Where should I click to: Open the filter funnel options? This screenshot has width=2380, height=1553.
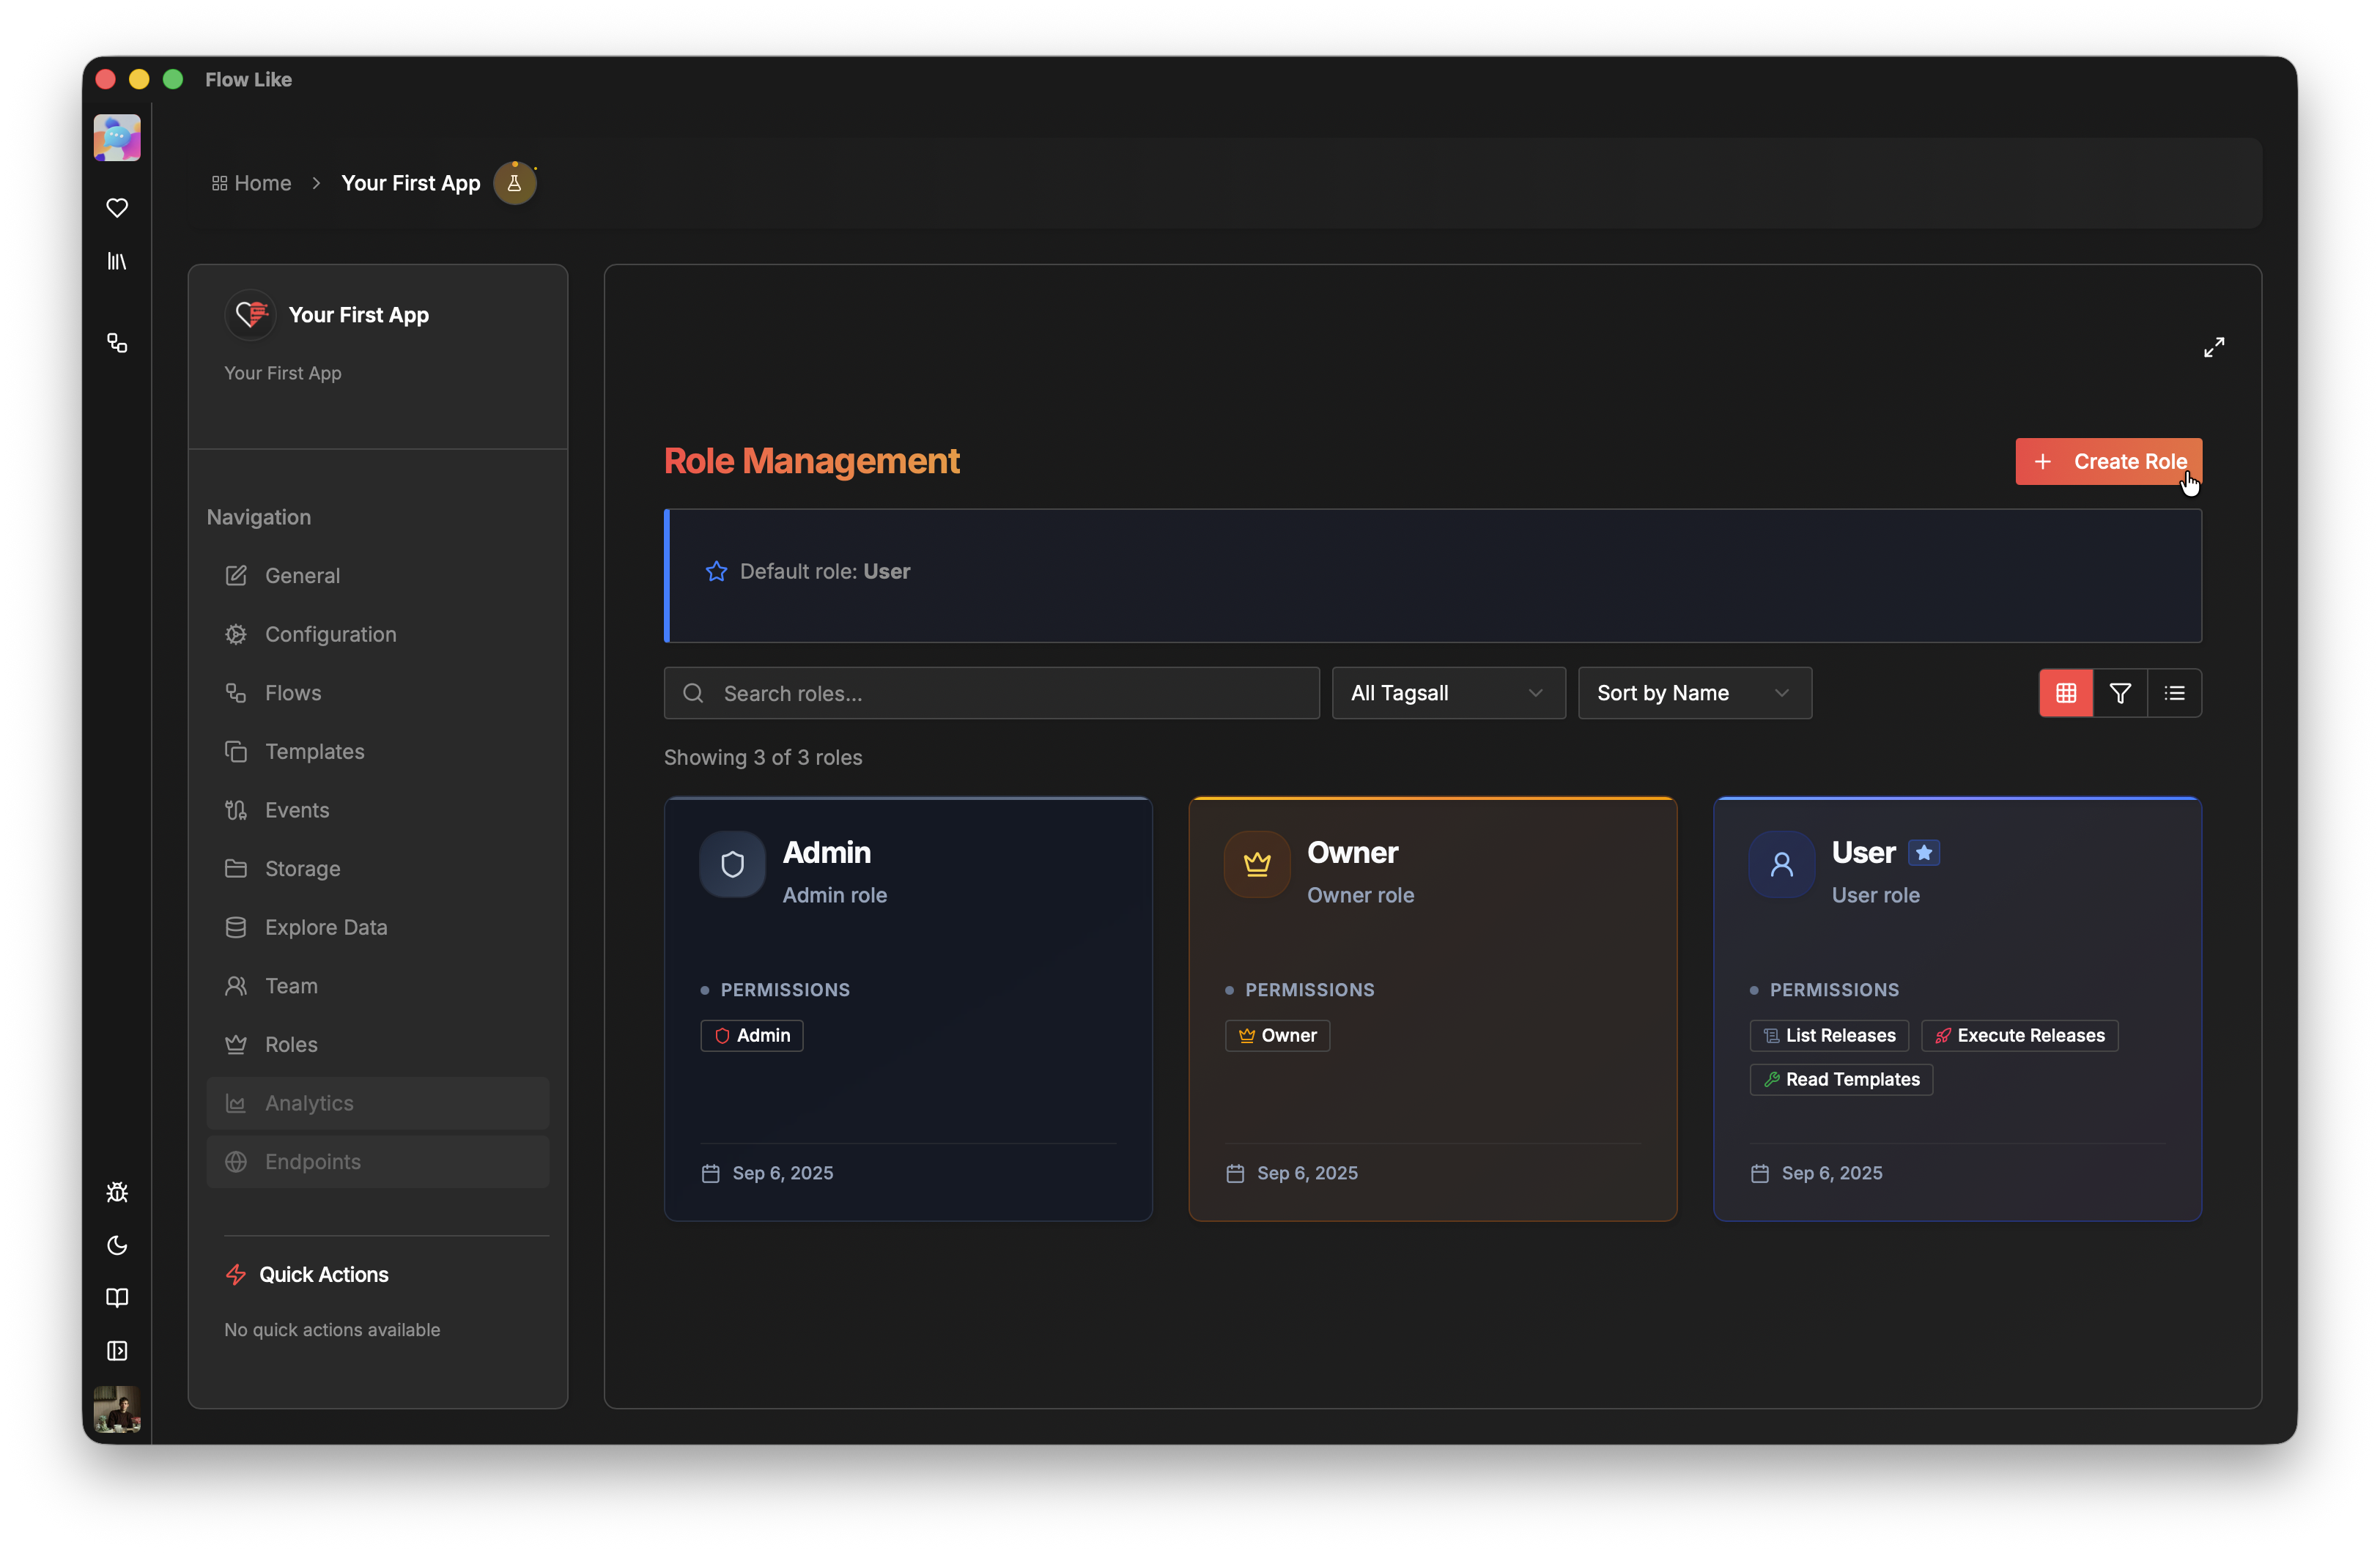tap(2121, 692)
